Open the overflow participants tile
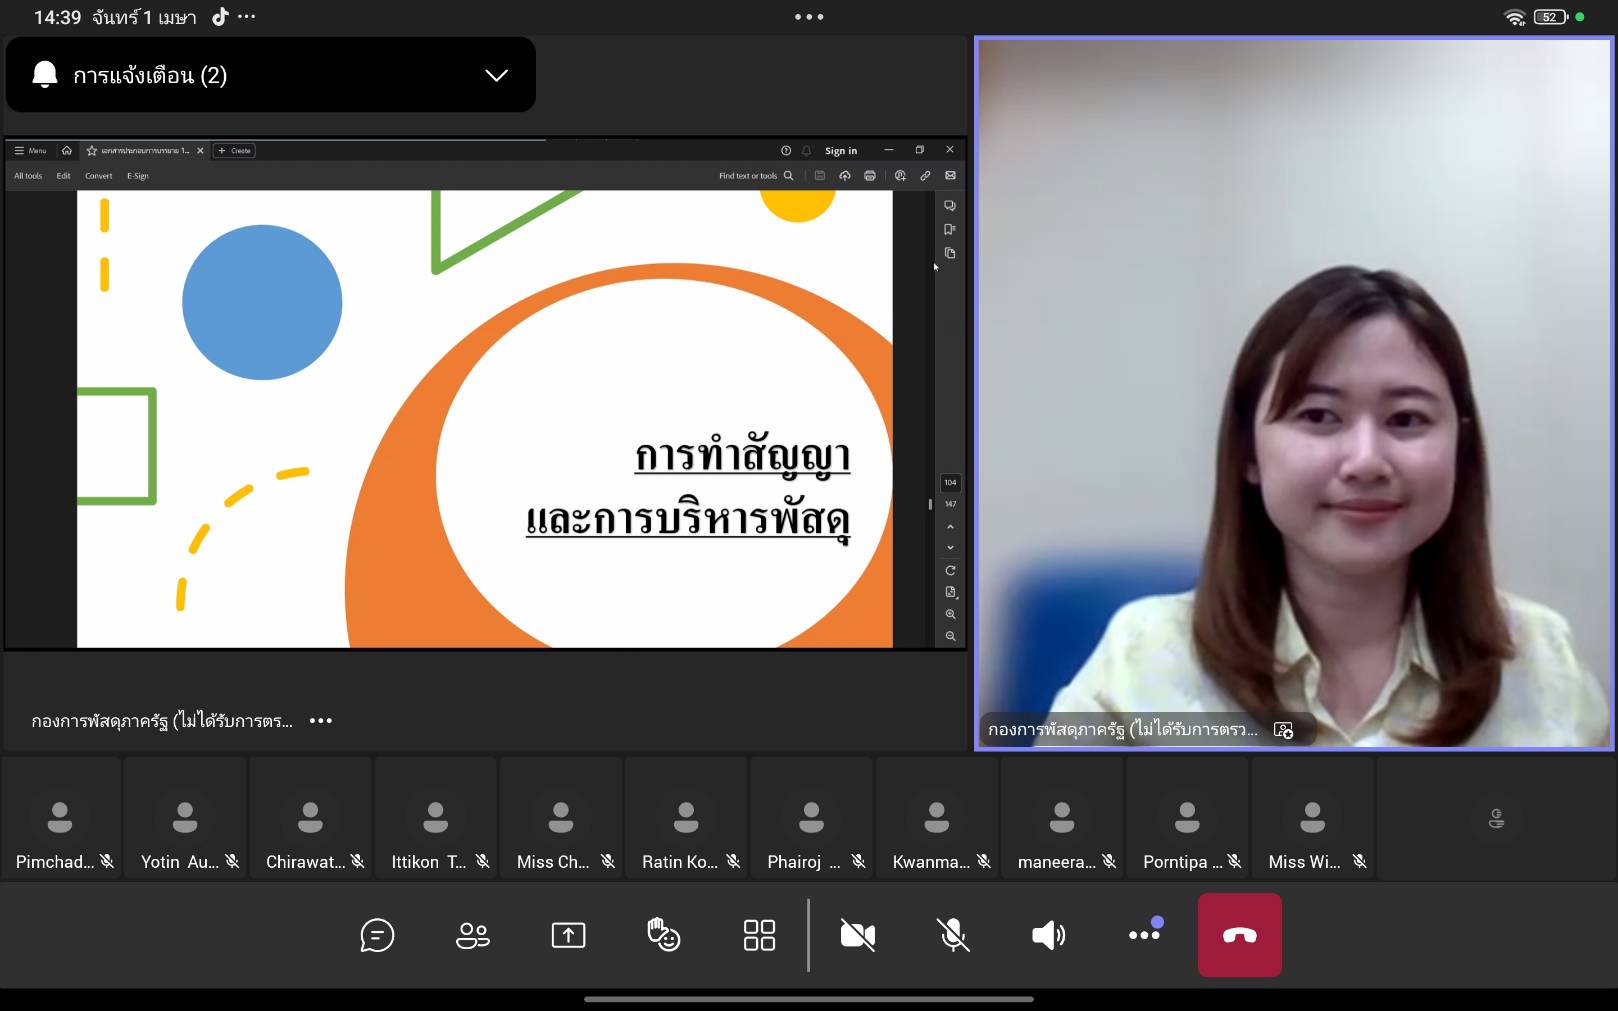 tap(1496, 819)
